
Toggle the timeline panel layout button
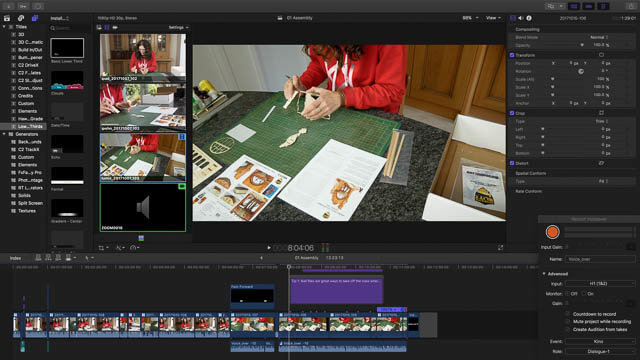[589, 6]
